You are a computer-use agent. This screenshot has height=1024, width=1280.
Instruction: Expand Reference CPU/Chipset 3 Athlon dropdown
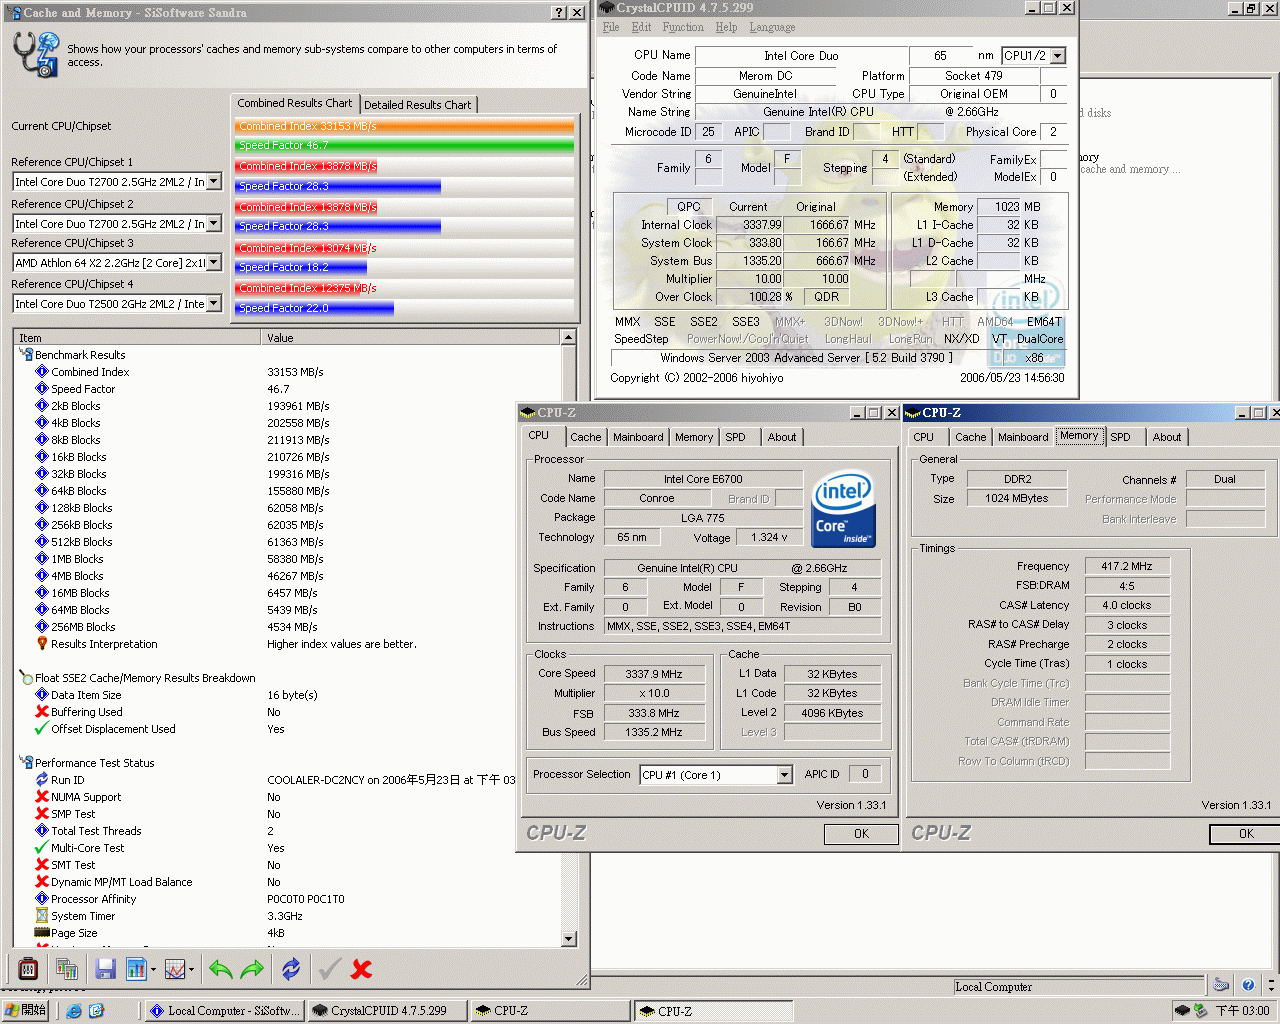[213, 263]
